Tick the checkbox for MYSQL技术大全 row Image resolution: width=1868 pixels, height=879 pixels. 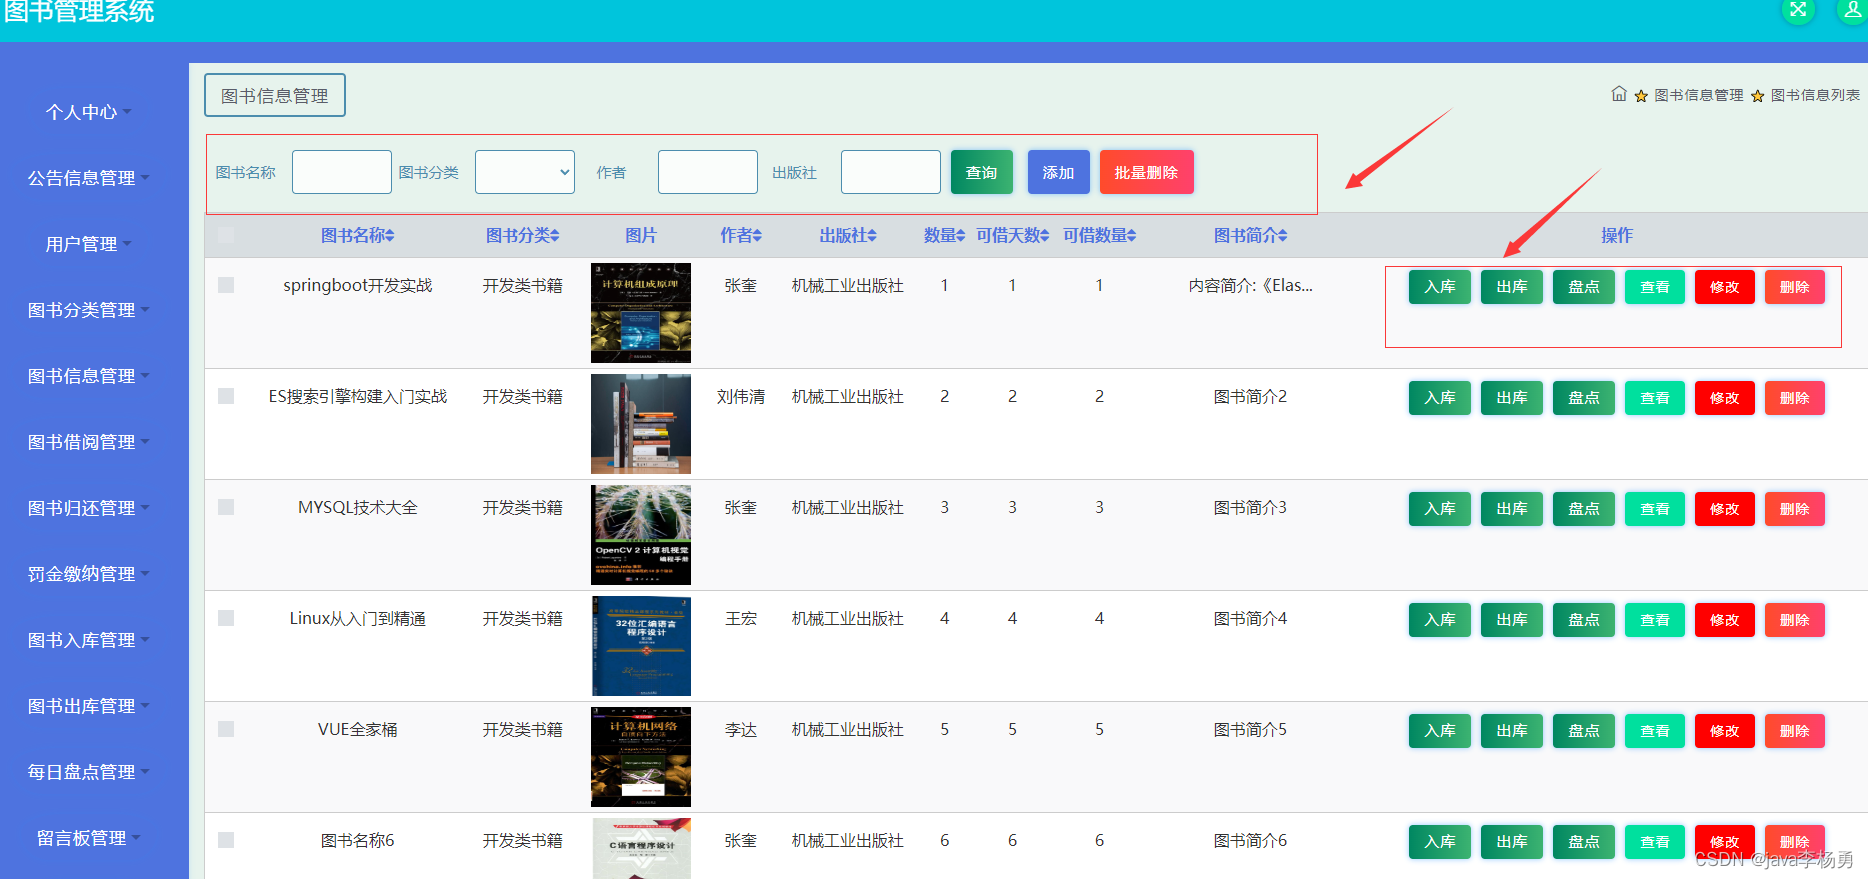[226, 507]
